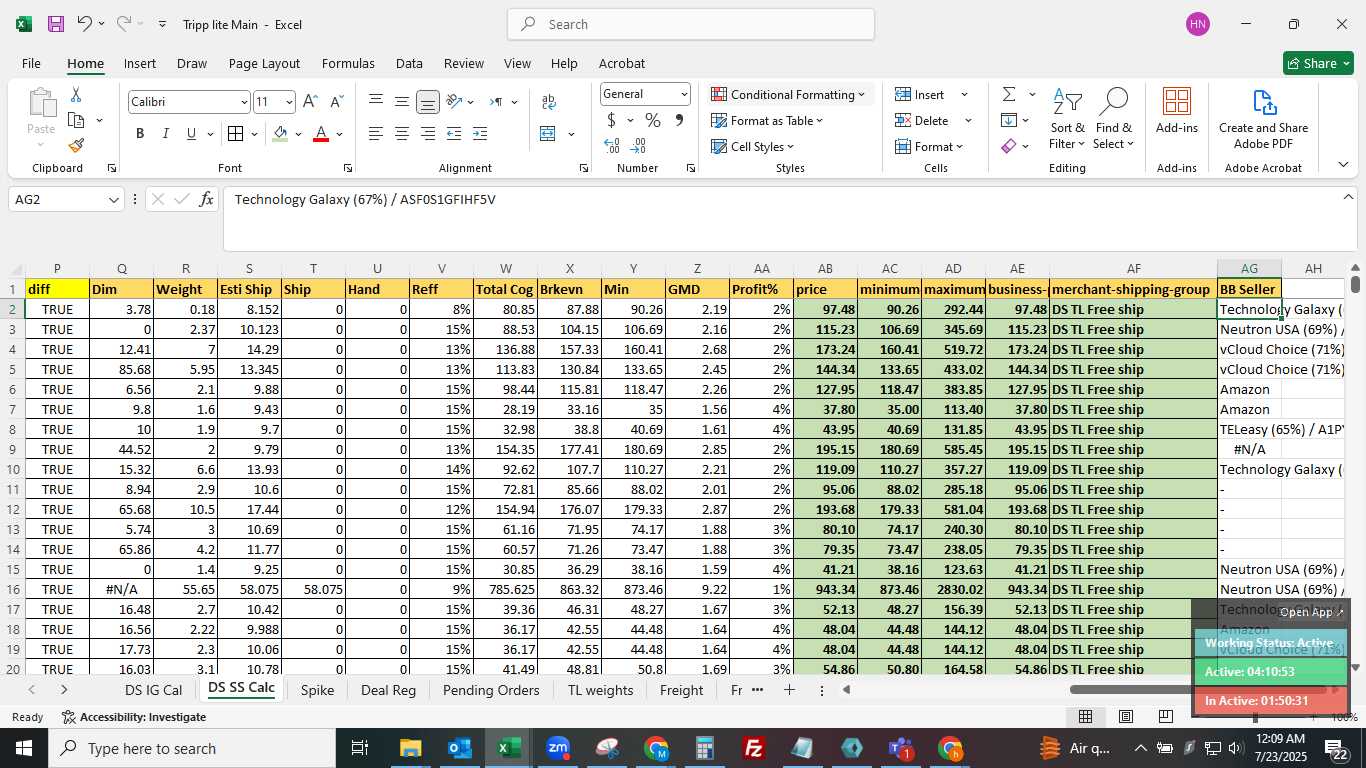Screen dimensions: 1366x768
Task: Click the Font Color red A swatch
Action: [321, 133]
